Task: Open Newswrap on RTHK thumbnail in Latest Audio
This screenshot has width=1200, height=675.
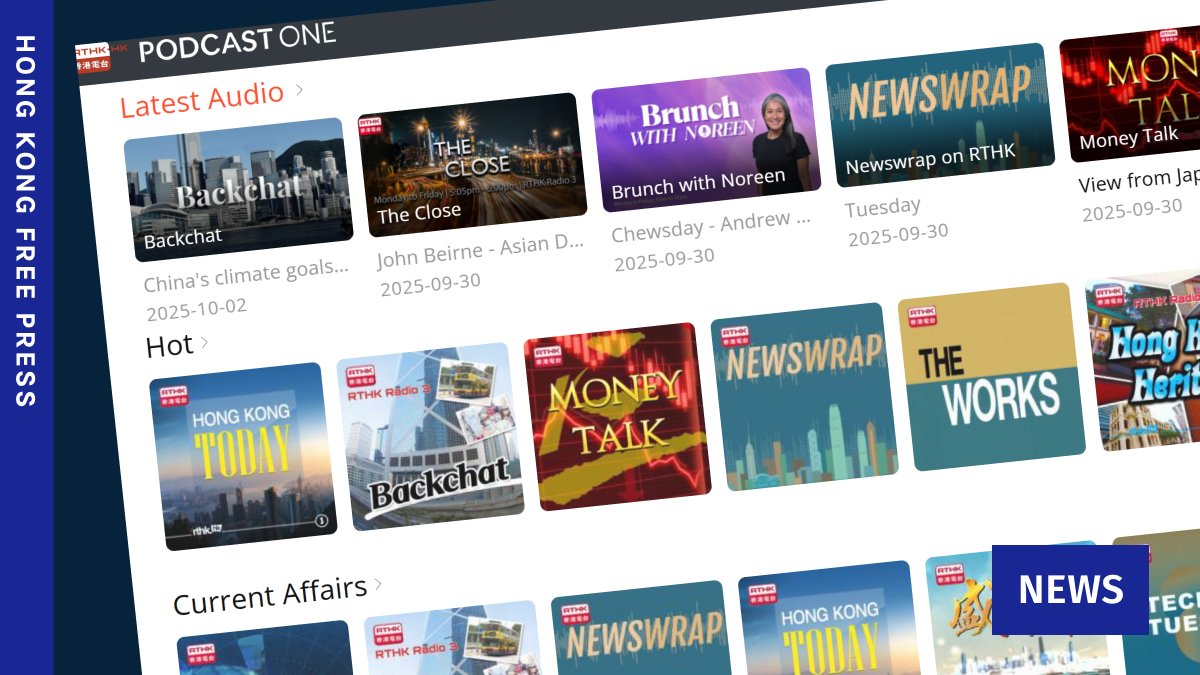Action: 938,115
